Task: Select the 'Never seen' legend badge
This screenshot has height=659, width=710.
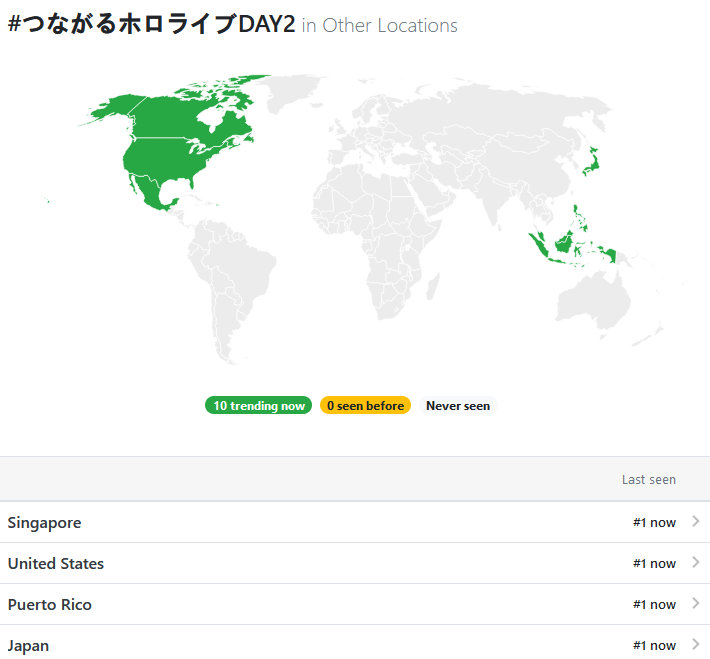Action: pos(458,405)
